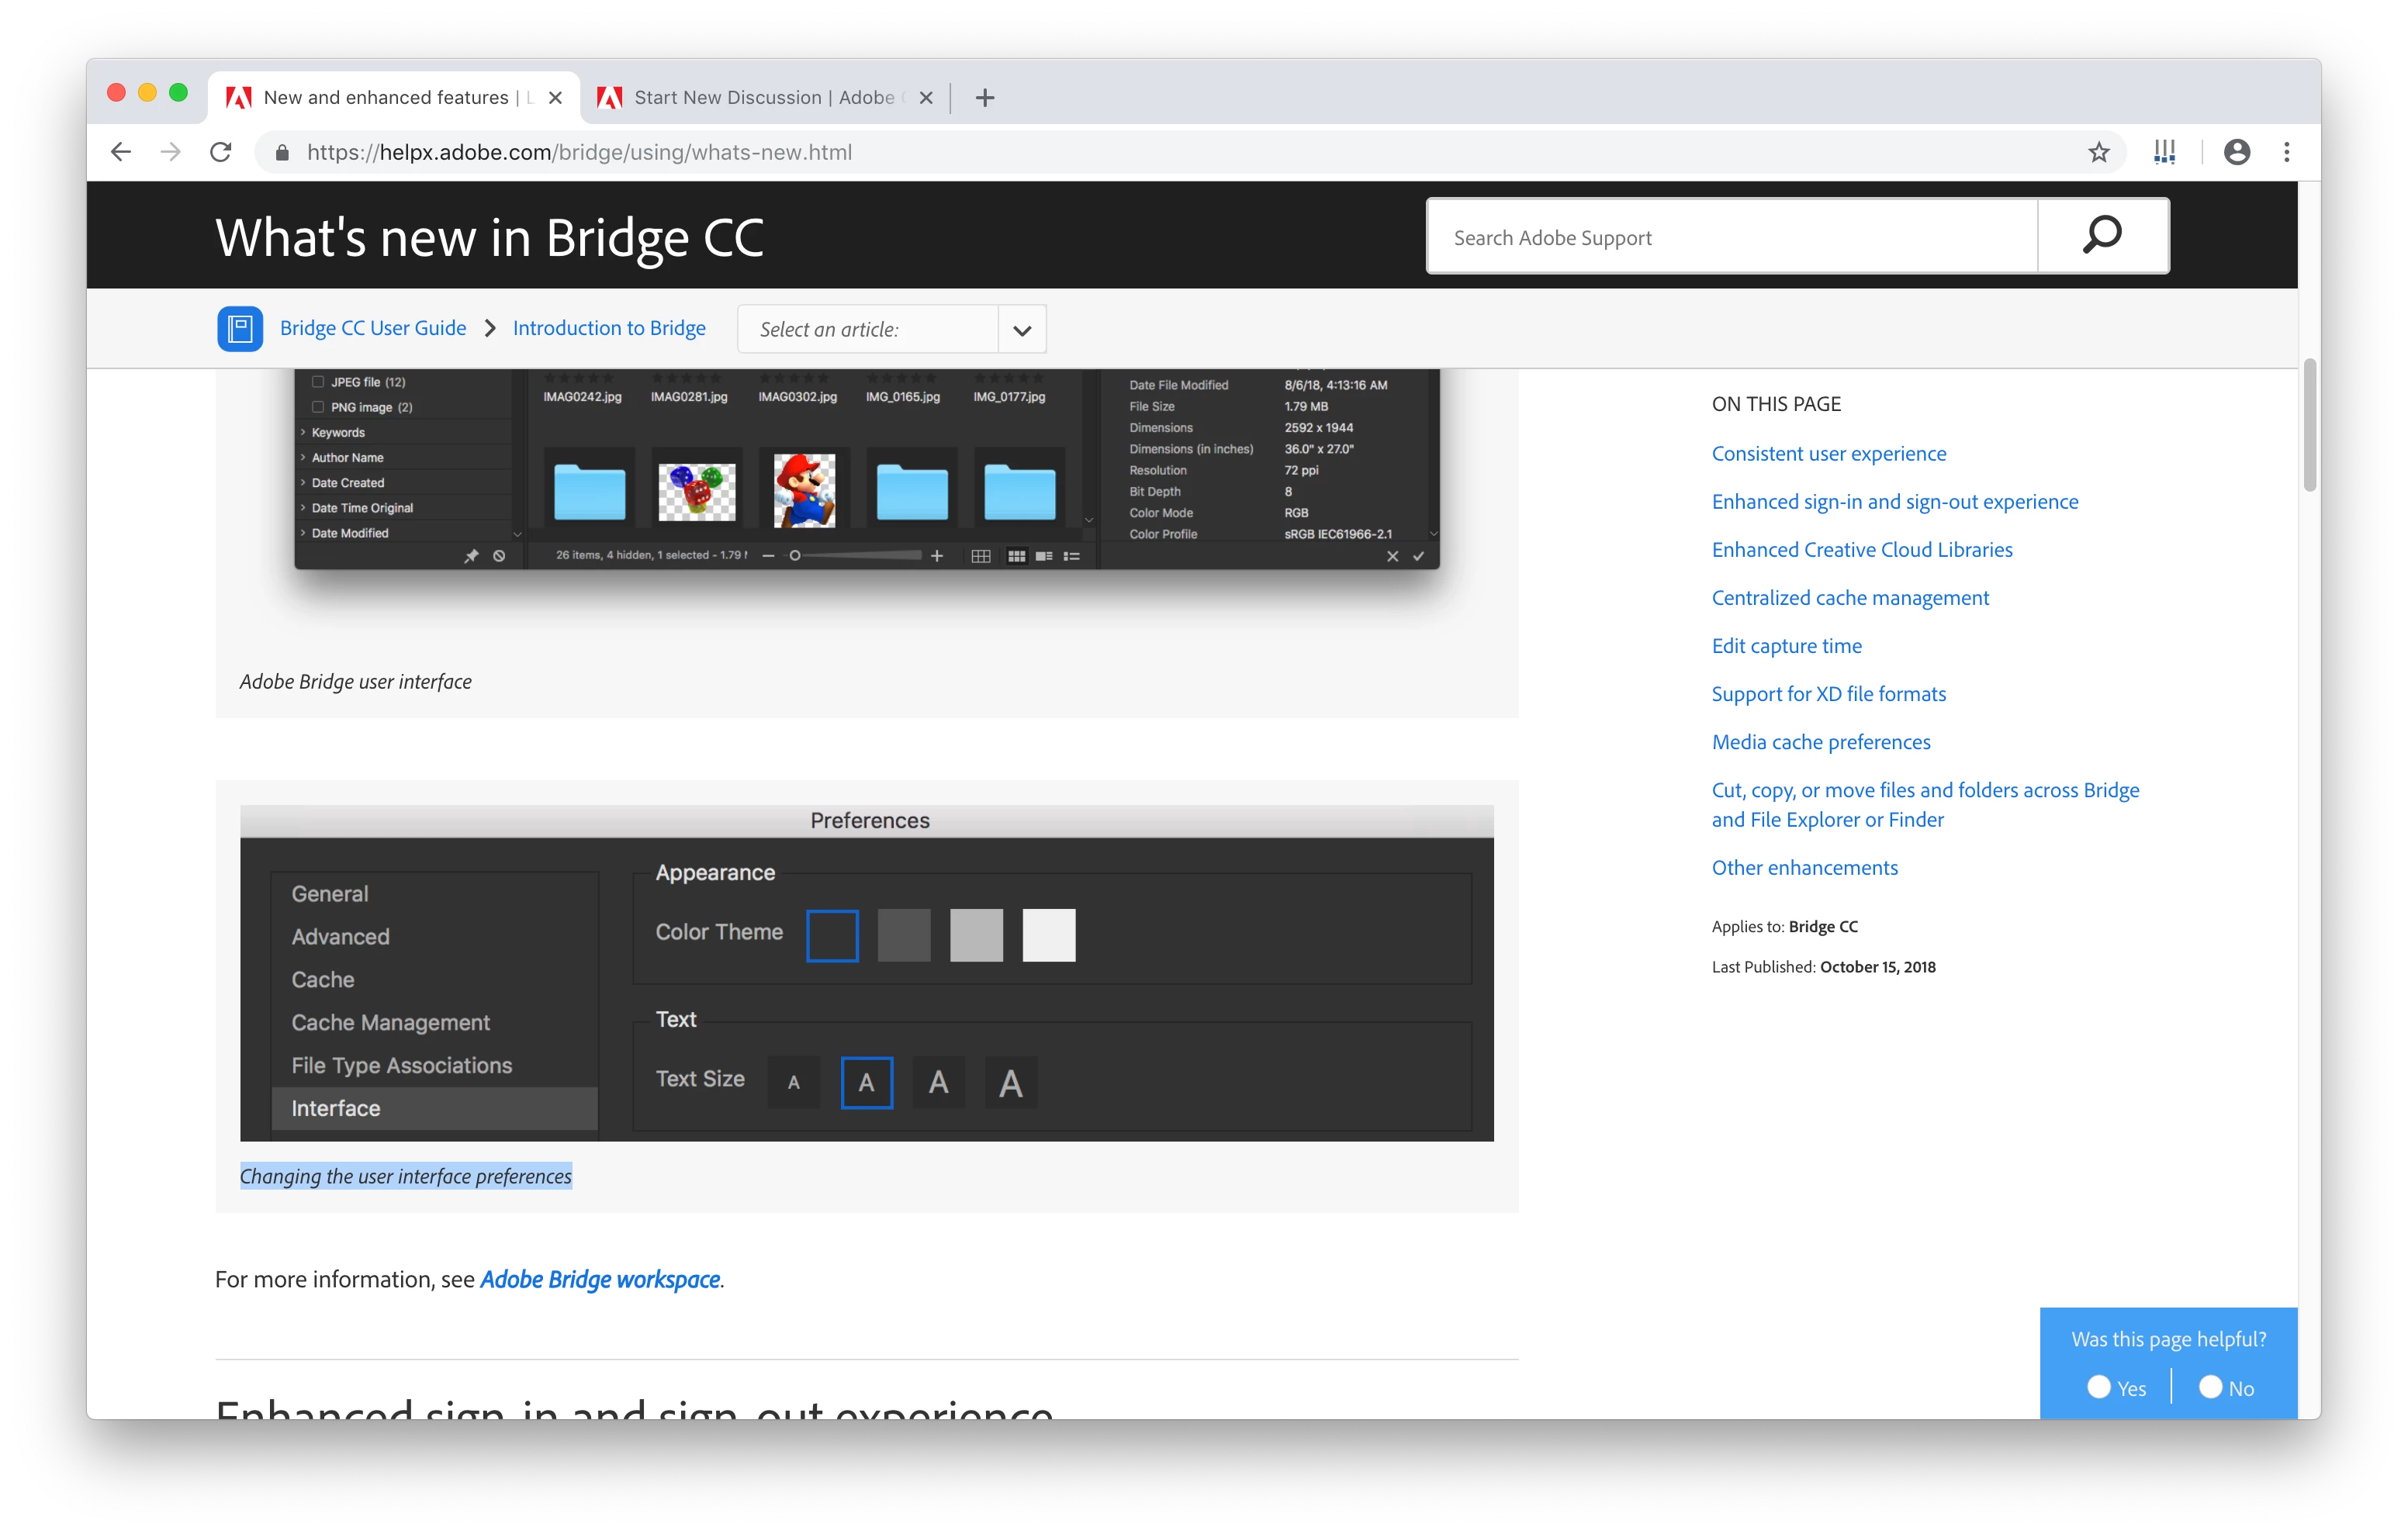Click the Introduction to Bridge breadcrumb link

609,329
